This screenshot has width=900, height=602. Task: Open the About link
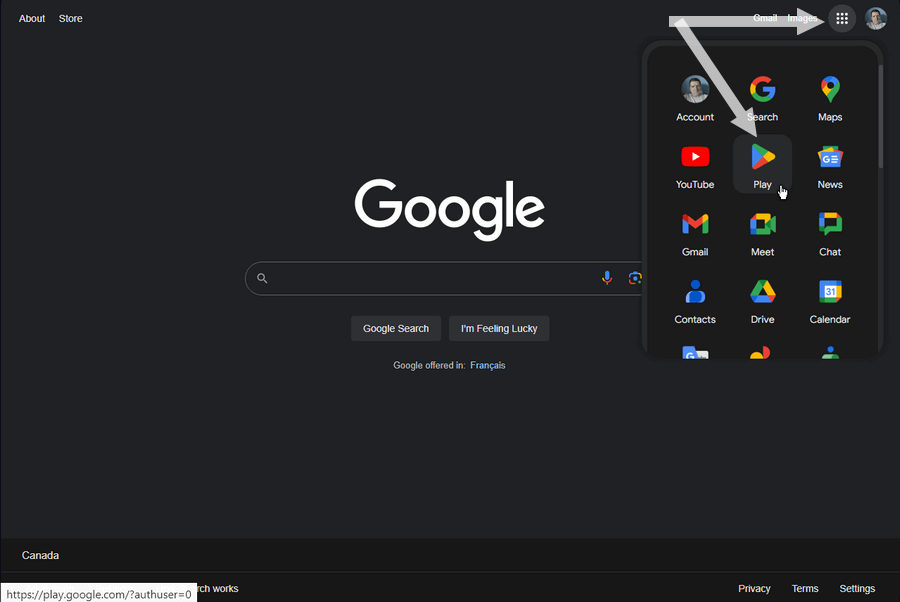coord(32,18)
